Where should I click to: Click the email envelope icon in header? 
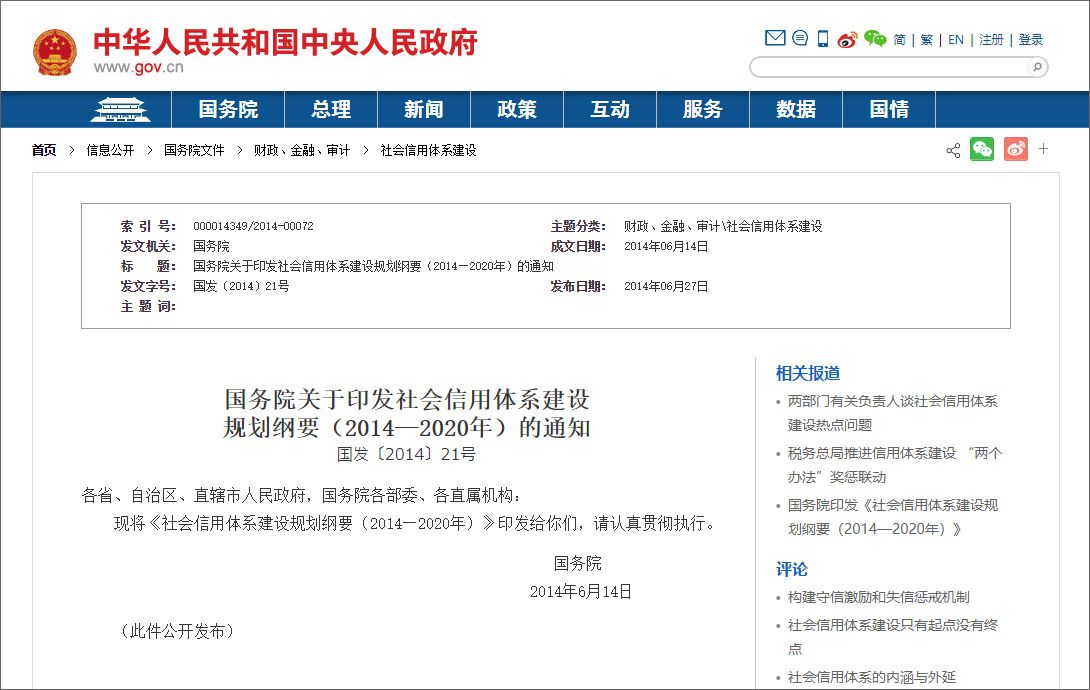click(775, 39)
